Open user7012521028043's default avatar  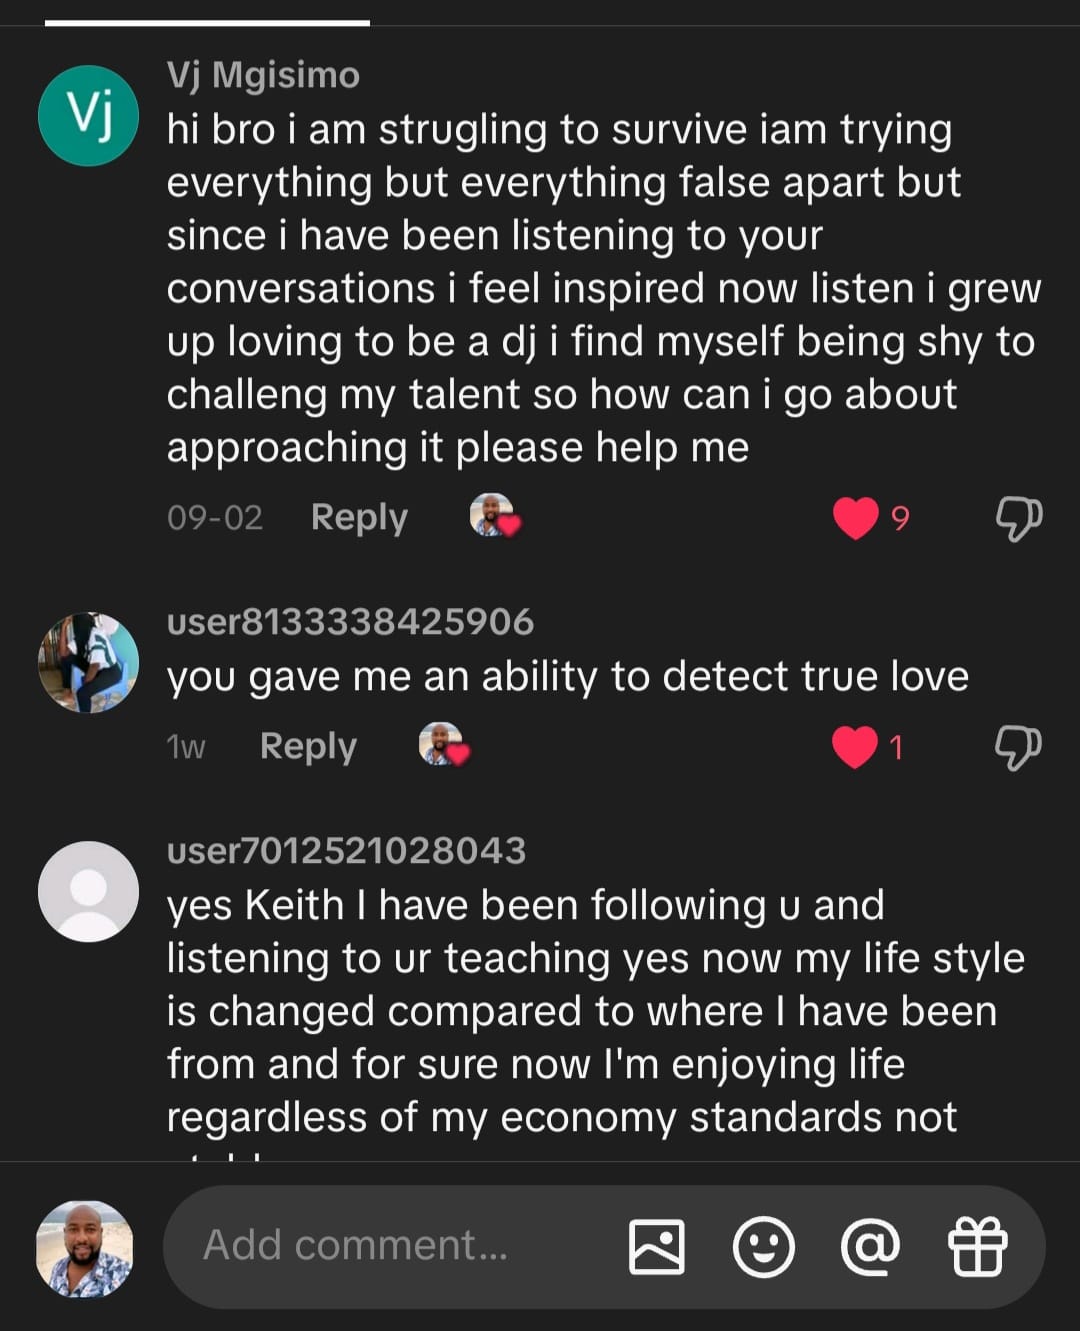tap(88, 891)
